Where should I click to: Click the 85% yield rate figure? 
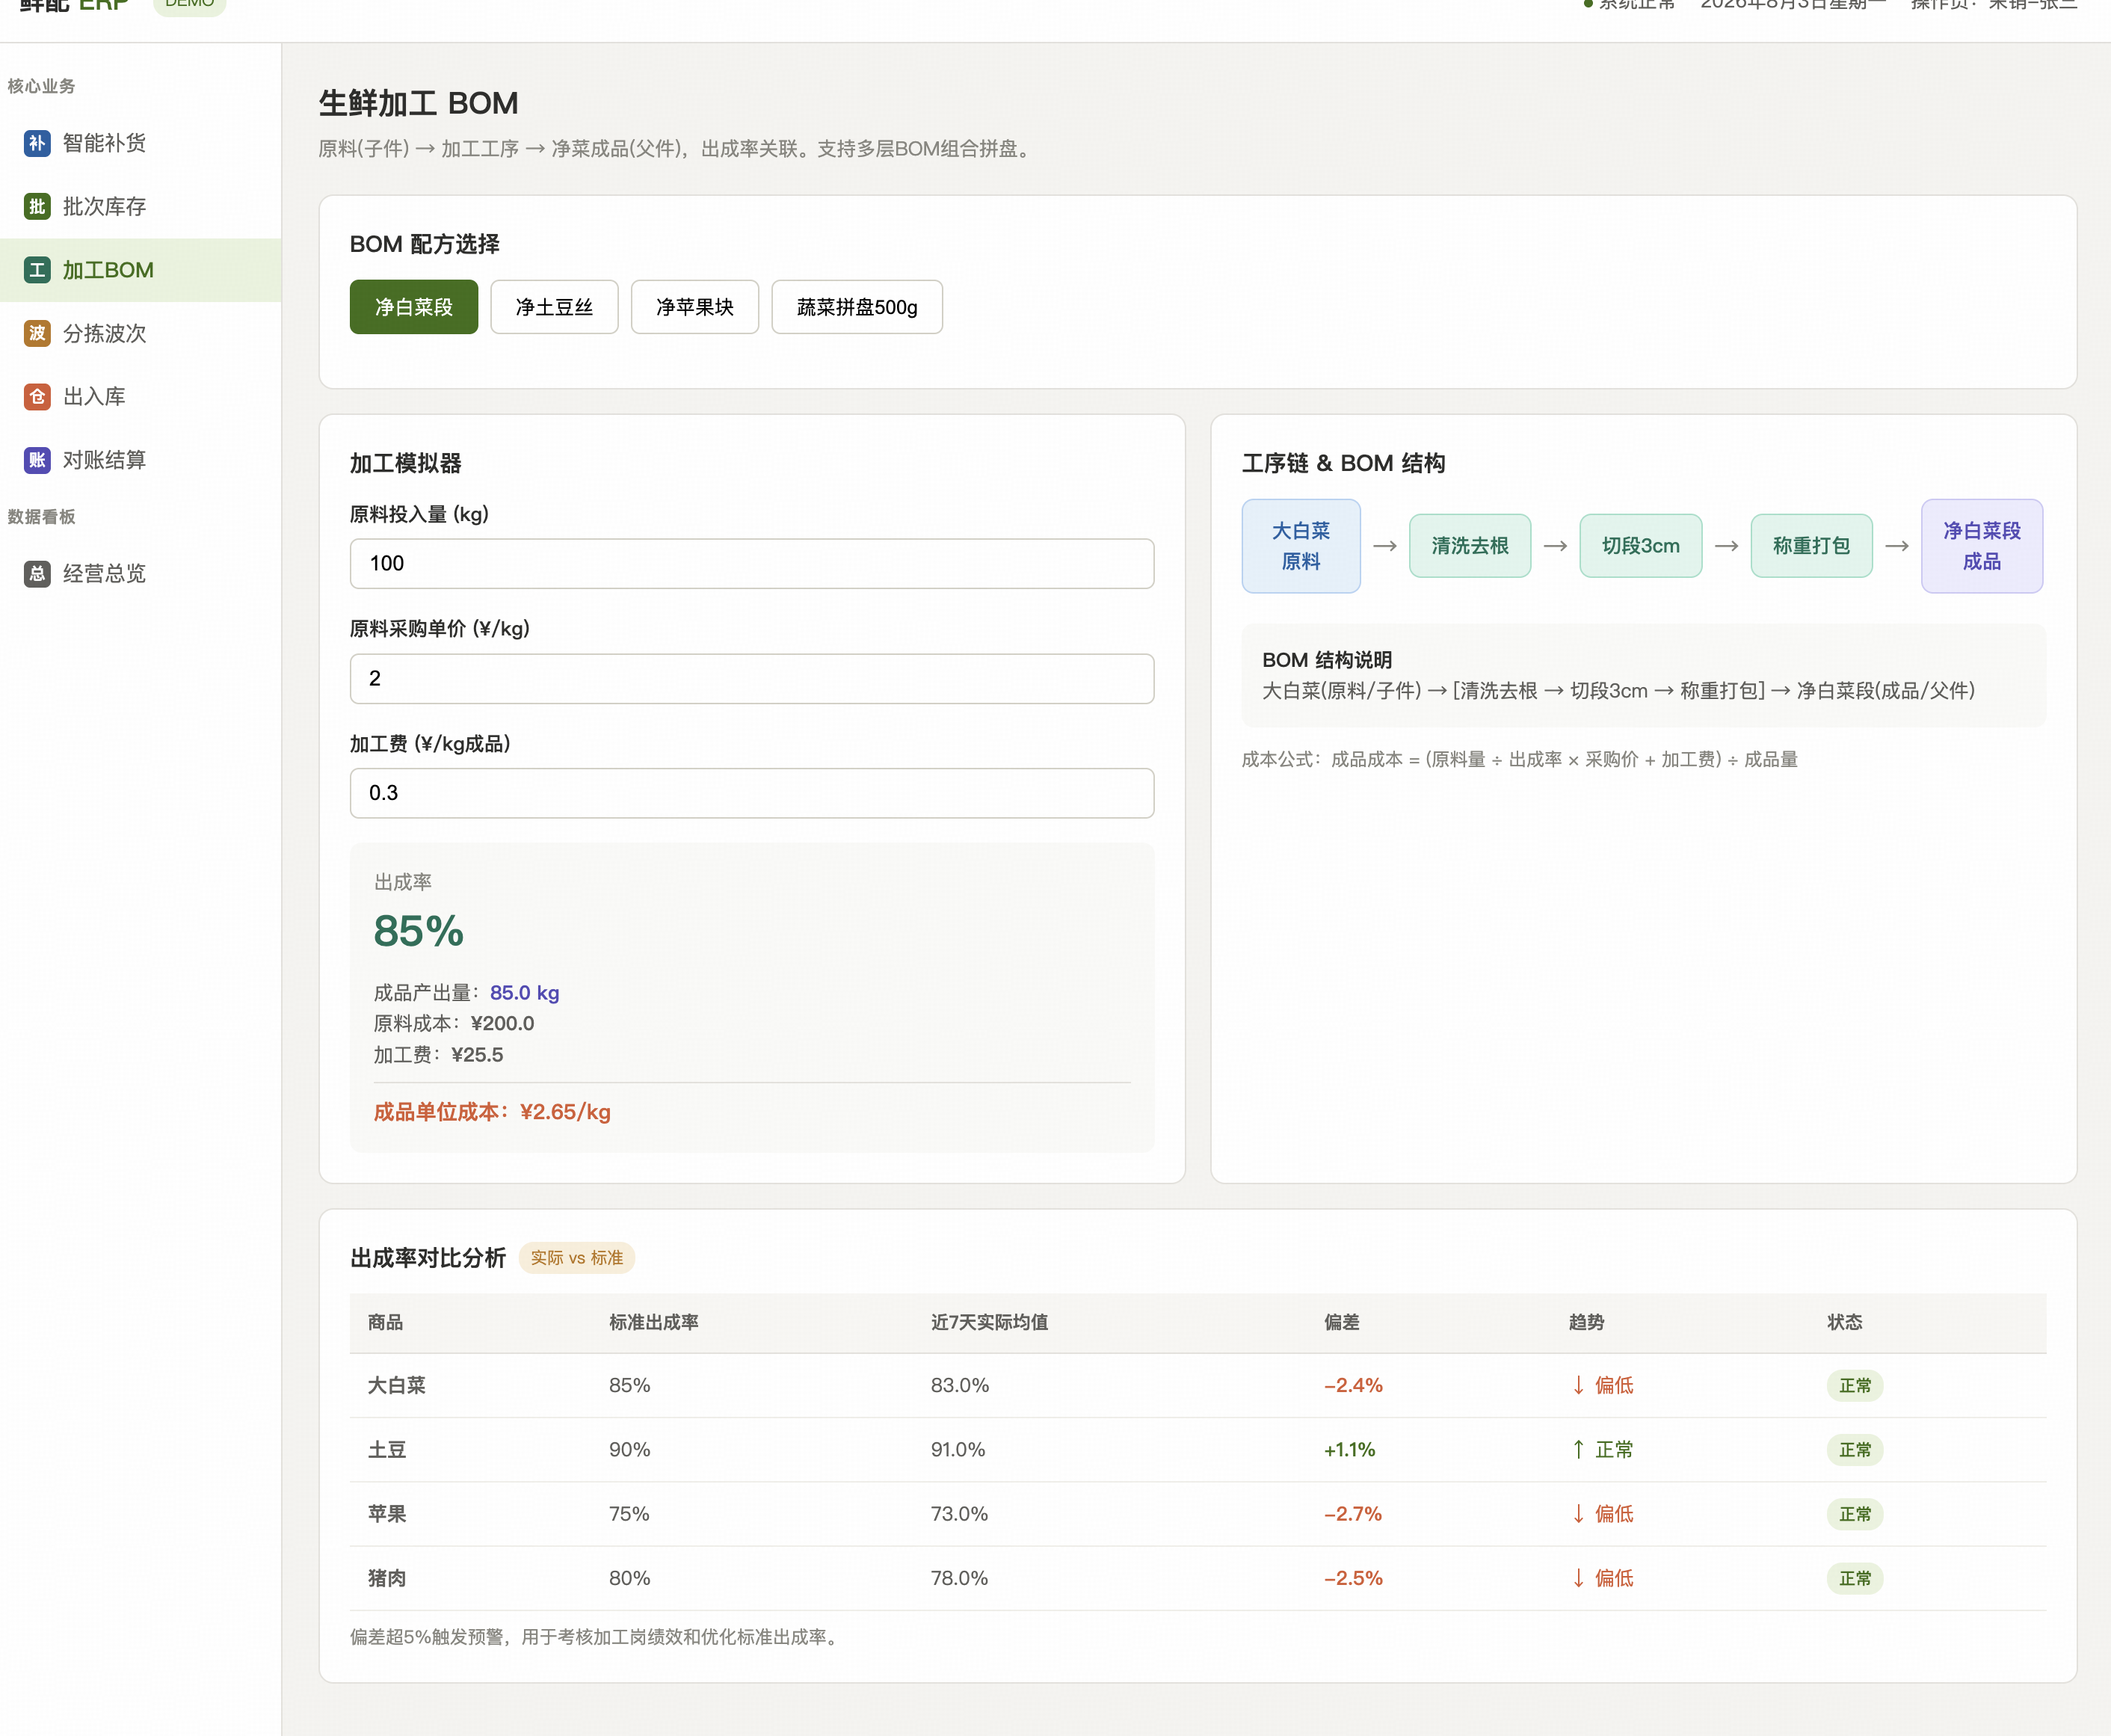(418, 932)
